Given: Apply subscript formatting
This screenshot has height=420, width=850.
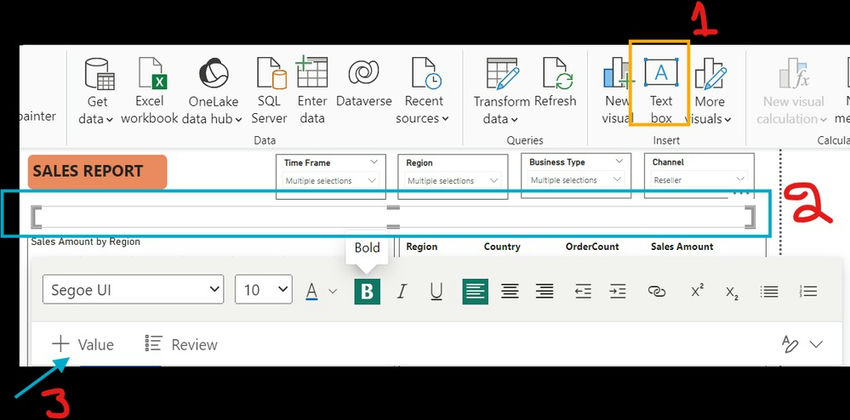Looking at the screenshot, I should (732, 293).
